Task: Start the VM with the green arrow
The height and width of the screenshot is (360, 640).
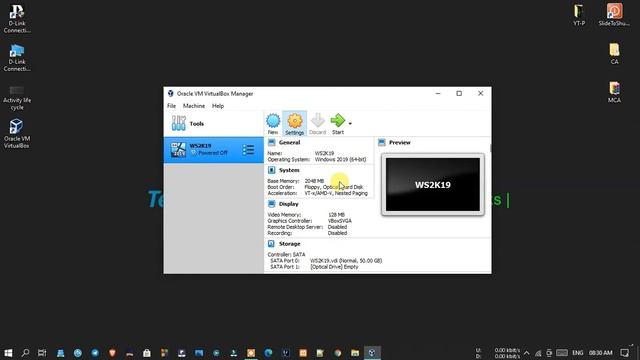Action: coord(338,124)
